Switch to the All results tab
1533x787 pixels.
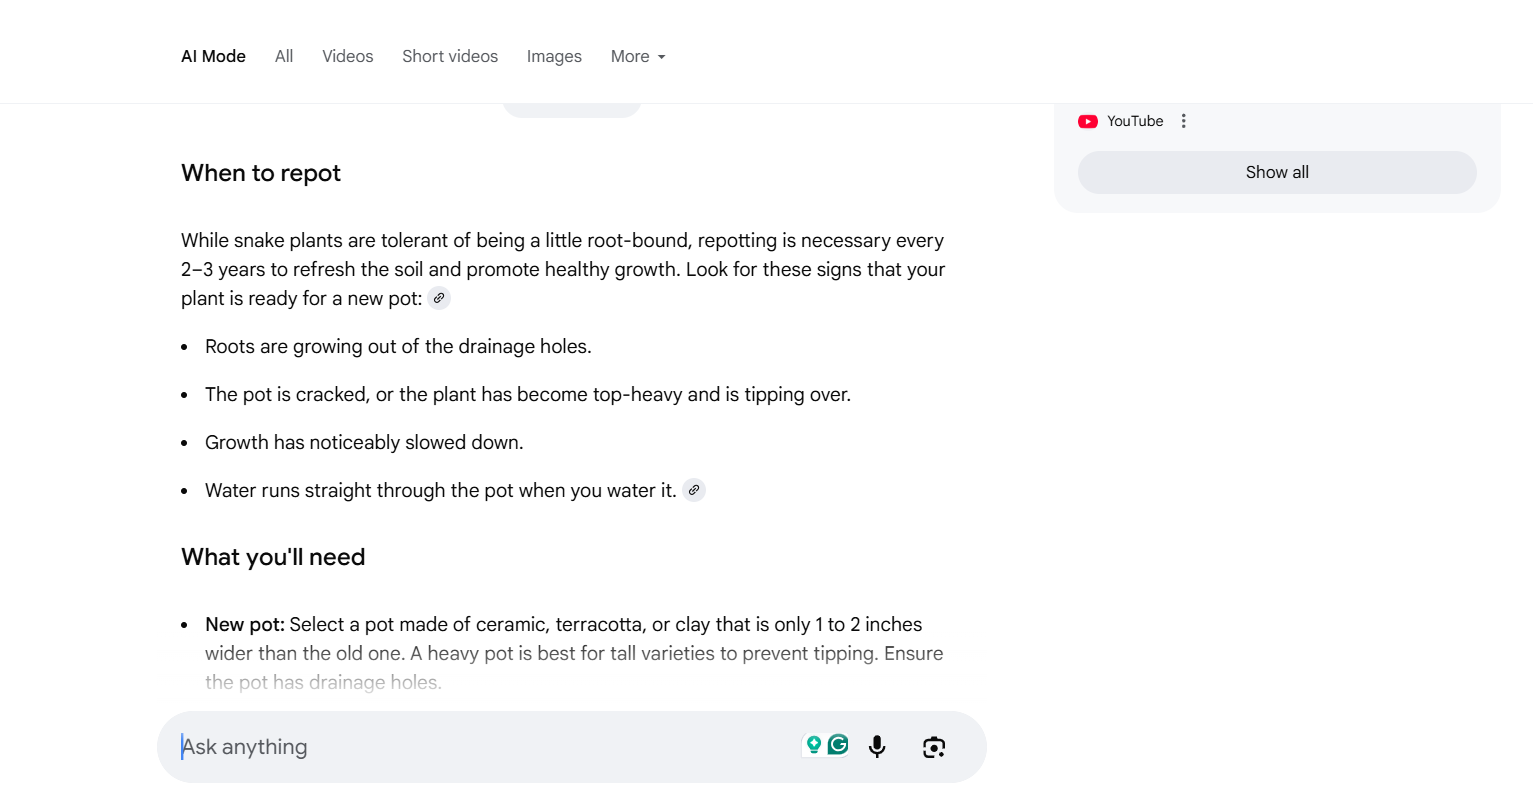pos(284,56)
